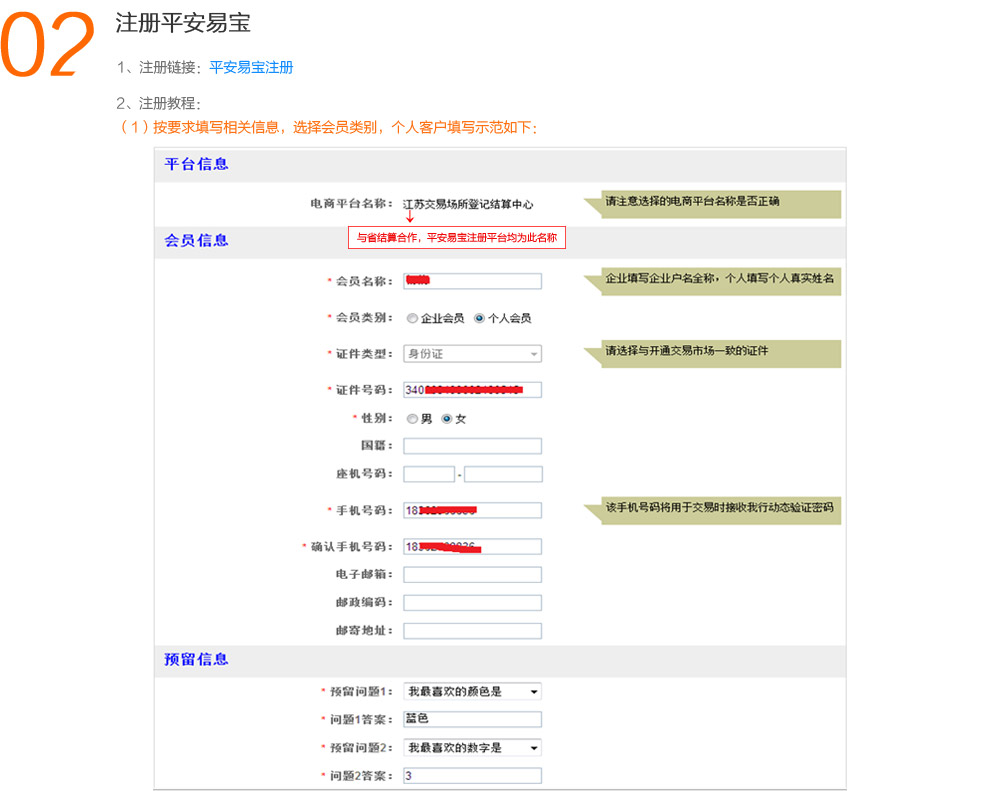The height and width of the screenshot is (791, 1007).
Task: Click the 平台信息 section heading
Action: (x=197, y=164)
